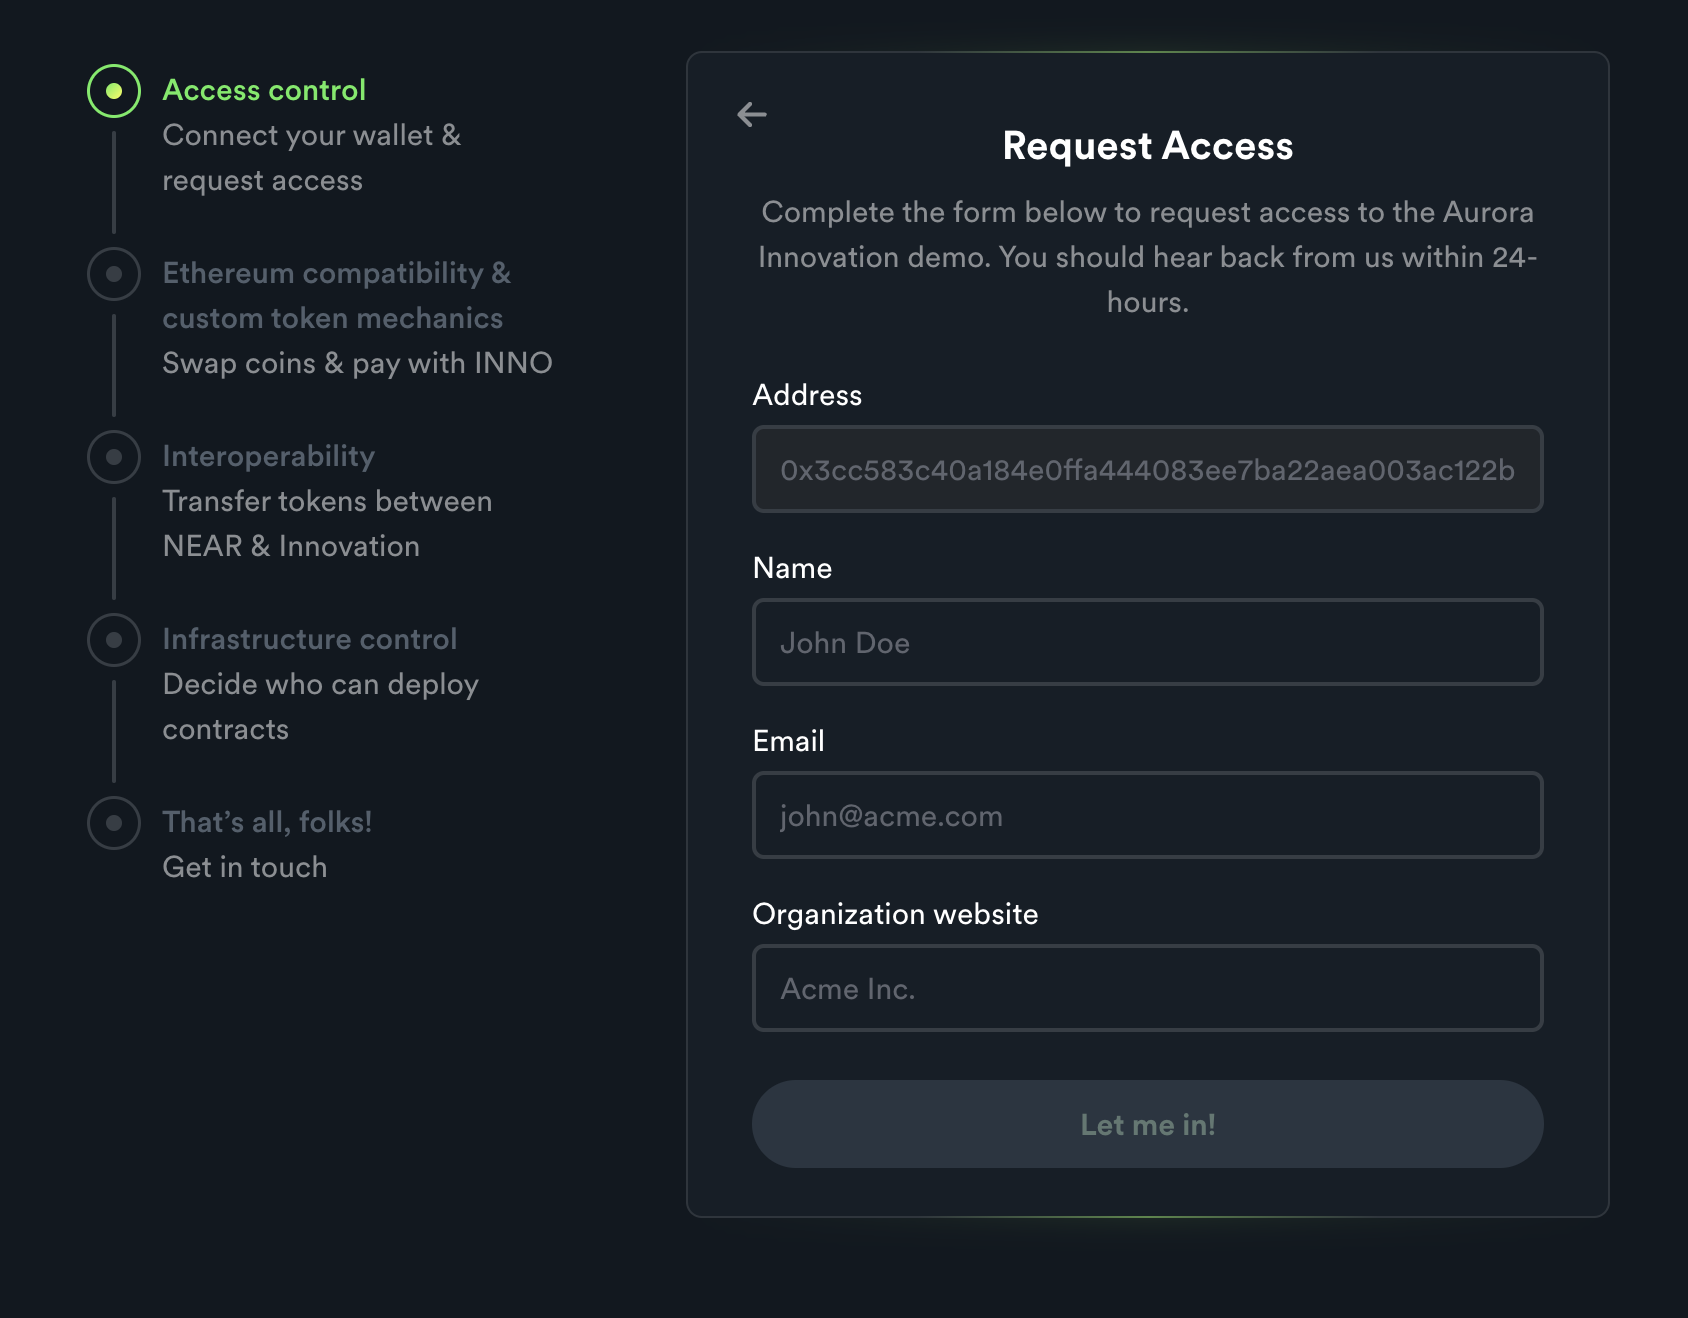Focus the Organization website field

coord(1147,988)
